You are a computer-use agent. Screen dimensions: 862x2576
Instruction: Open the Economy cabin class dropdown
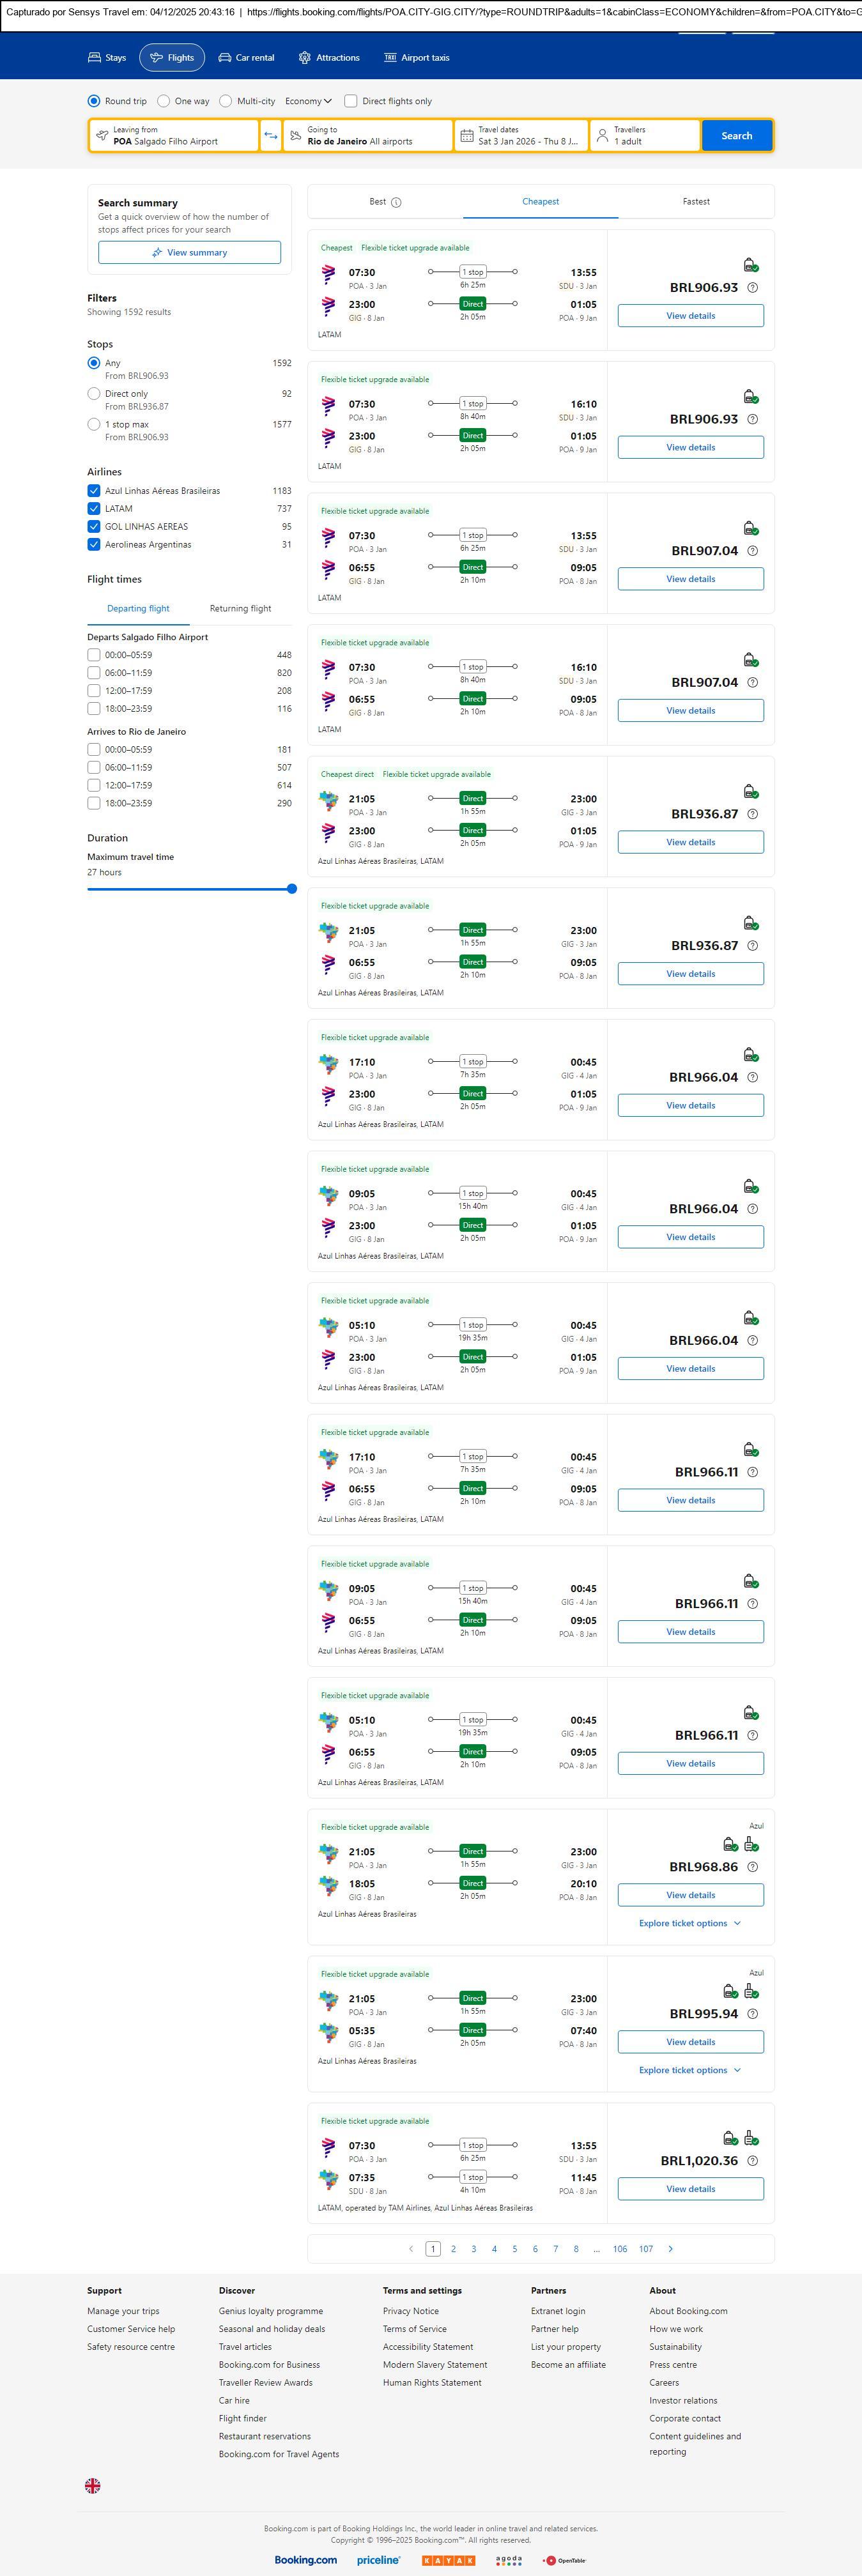pos(308,101)
